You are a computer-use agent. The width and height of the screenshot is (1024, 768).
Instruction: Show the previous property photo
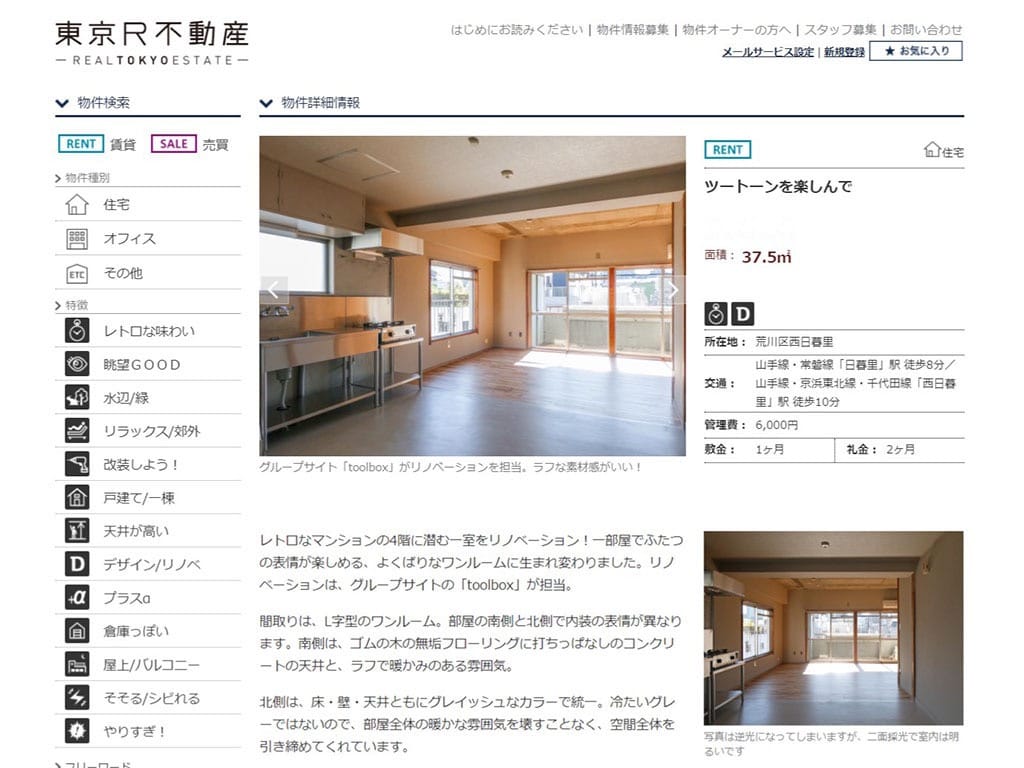coord(274,289)
